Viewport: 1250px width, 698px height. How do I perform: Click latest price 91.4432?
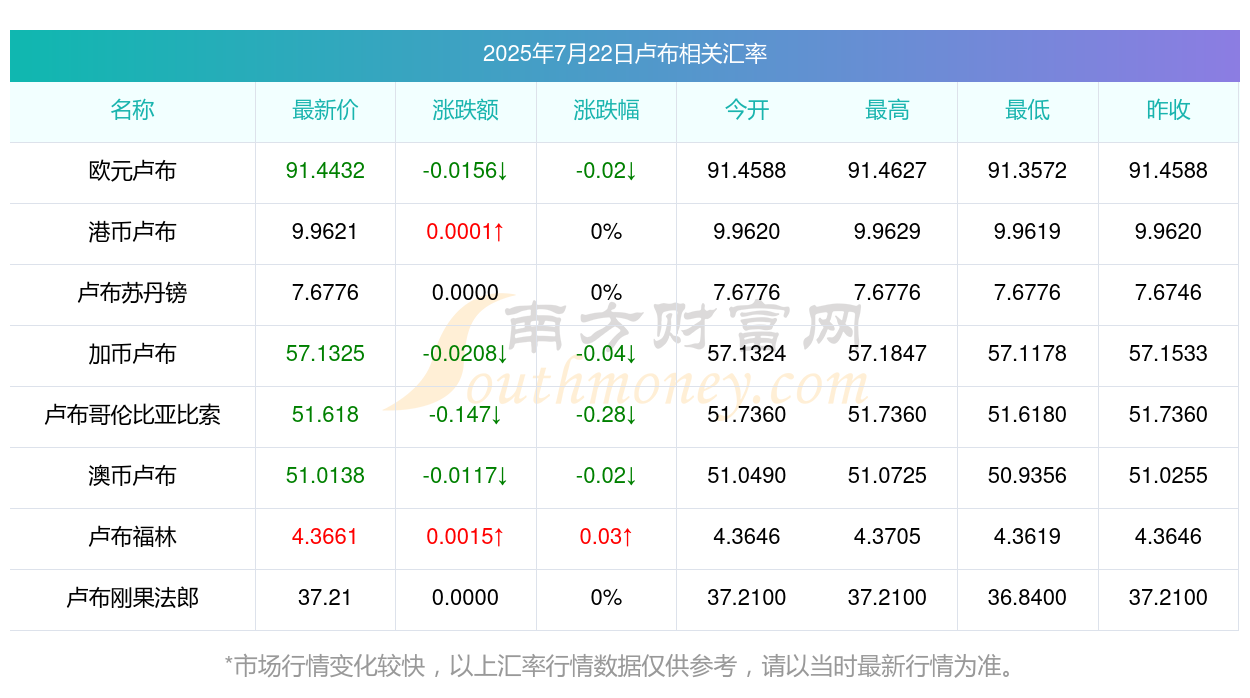tap(325, 171)
